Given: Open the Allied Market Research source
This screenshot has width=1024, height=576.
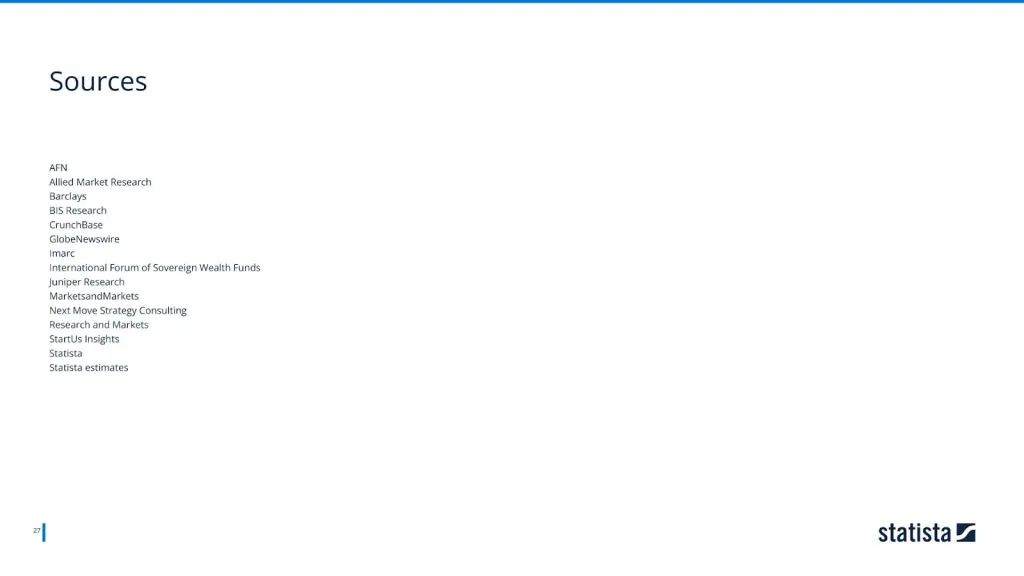Looking at the screenshot, I should (x=100, y=182).
